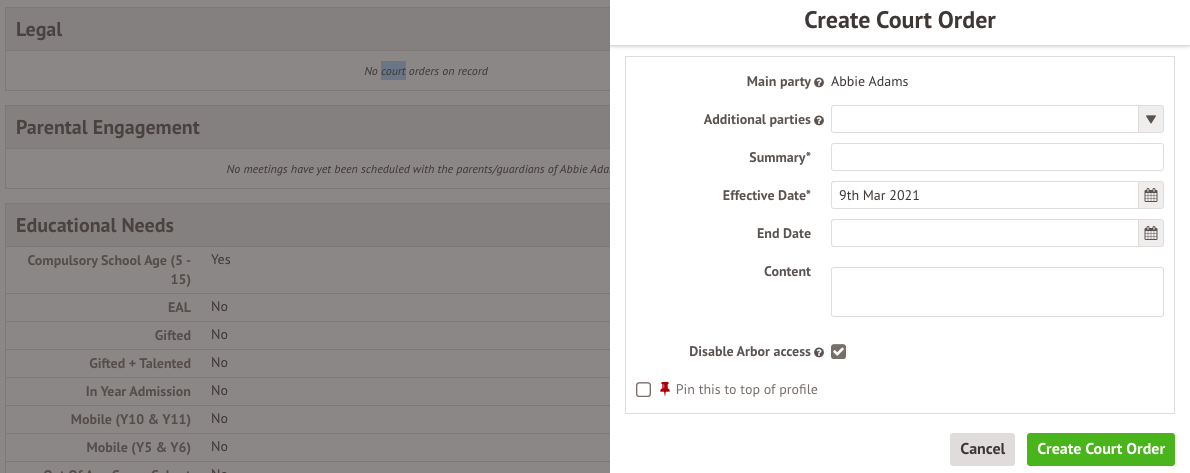
Task: Click inside the Content text area
Action: (997, 291)
